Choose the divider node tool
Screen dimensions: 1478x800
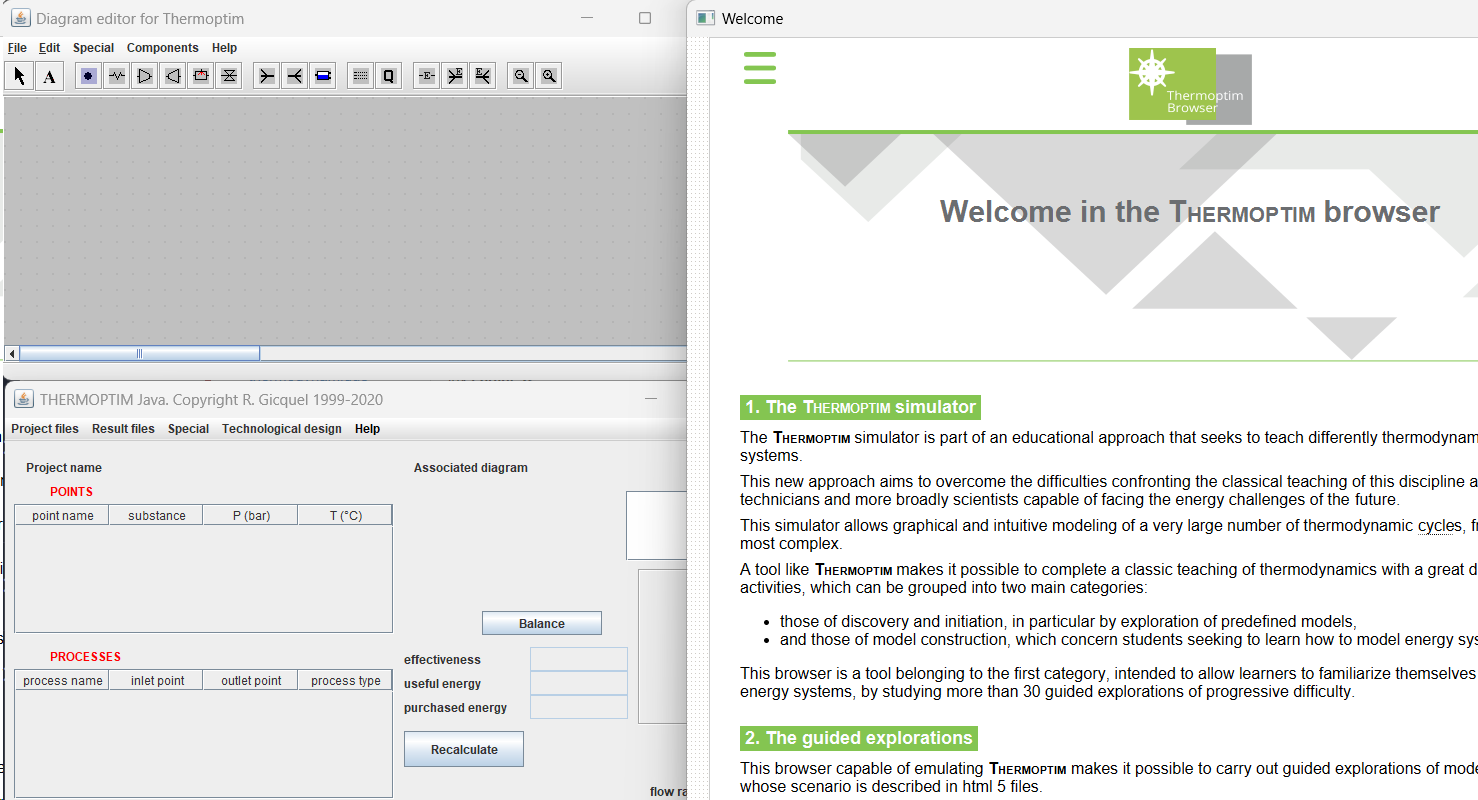294,76
